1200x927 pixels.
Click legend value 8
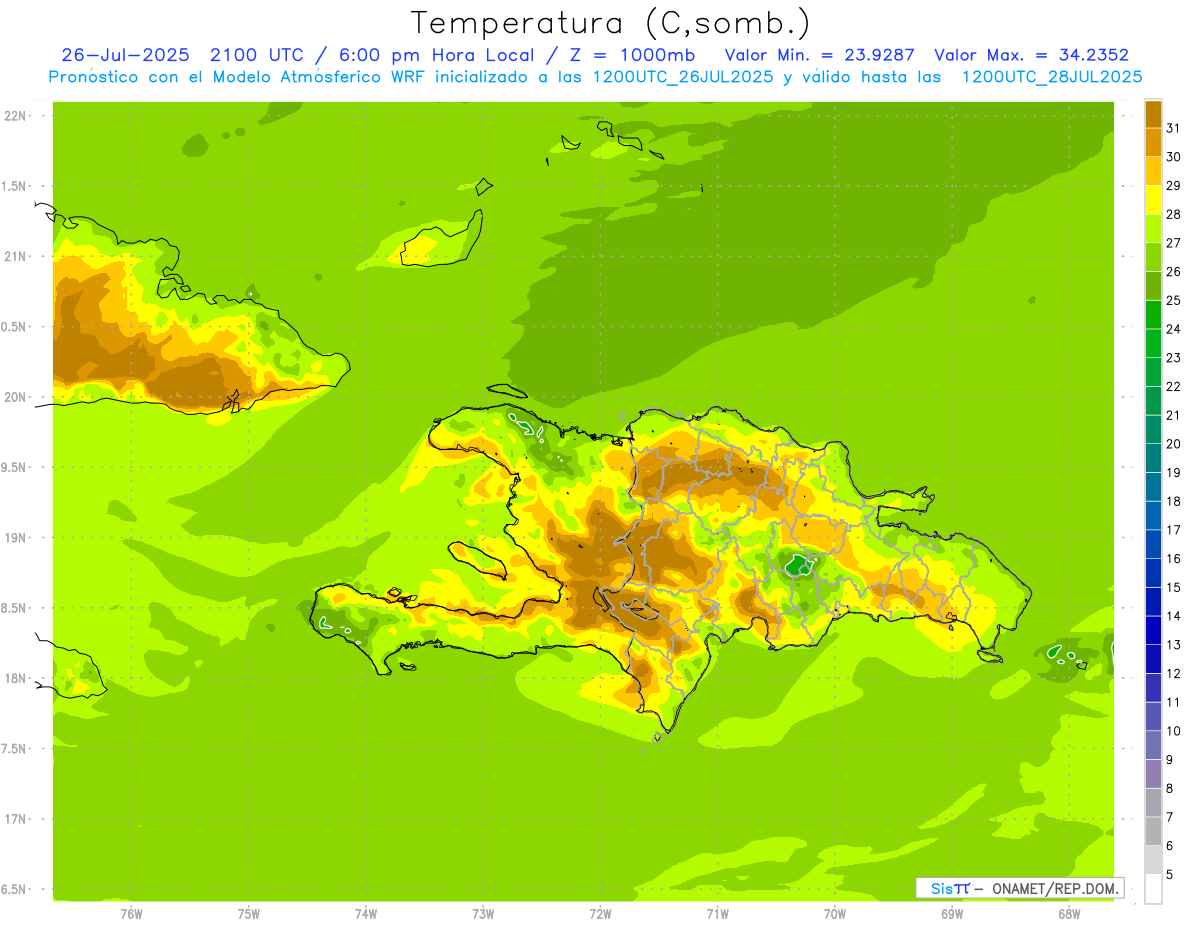click(x=1170, y=789)
